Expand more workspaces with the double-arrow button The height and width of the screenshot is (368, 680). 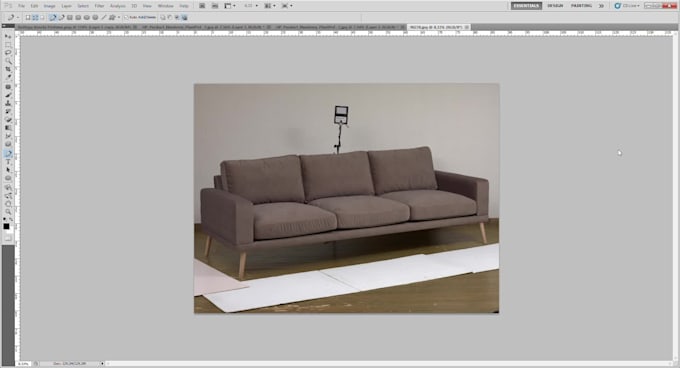601,6
